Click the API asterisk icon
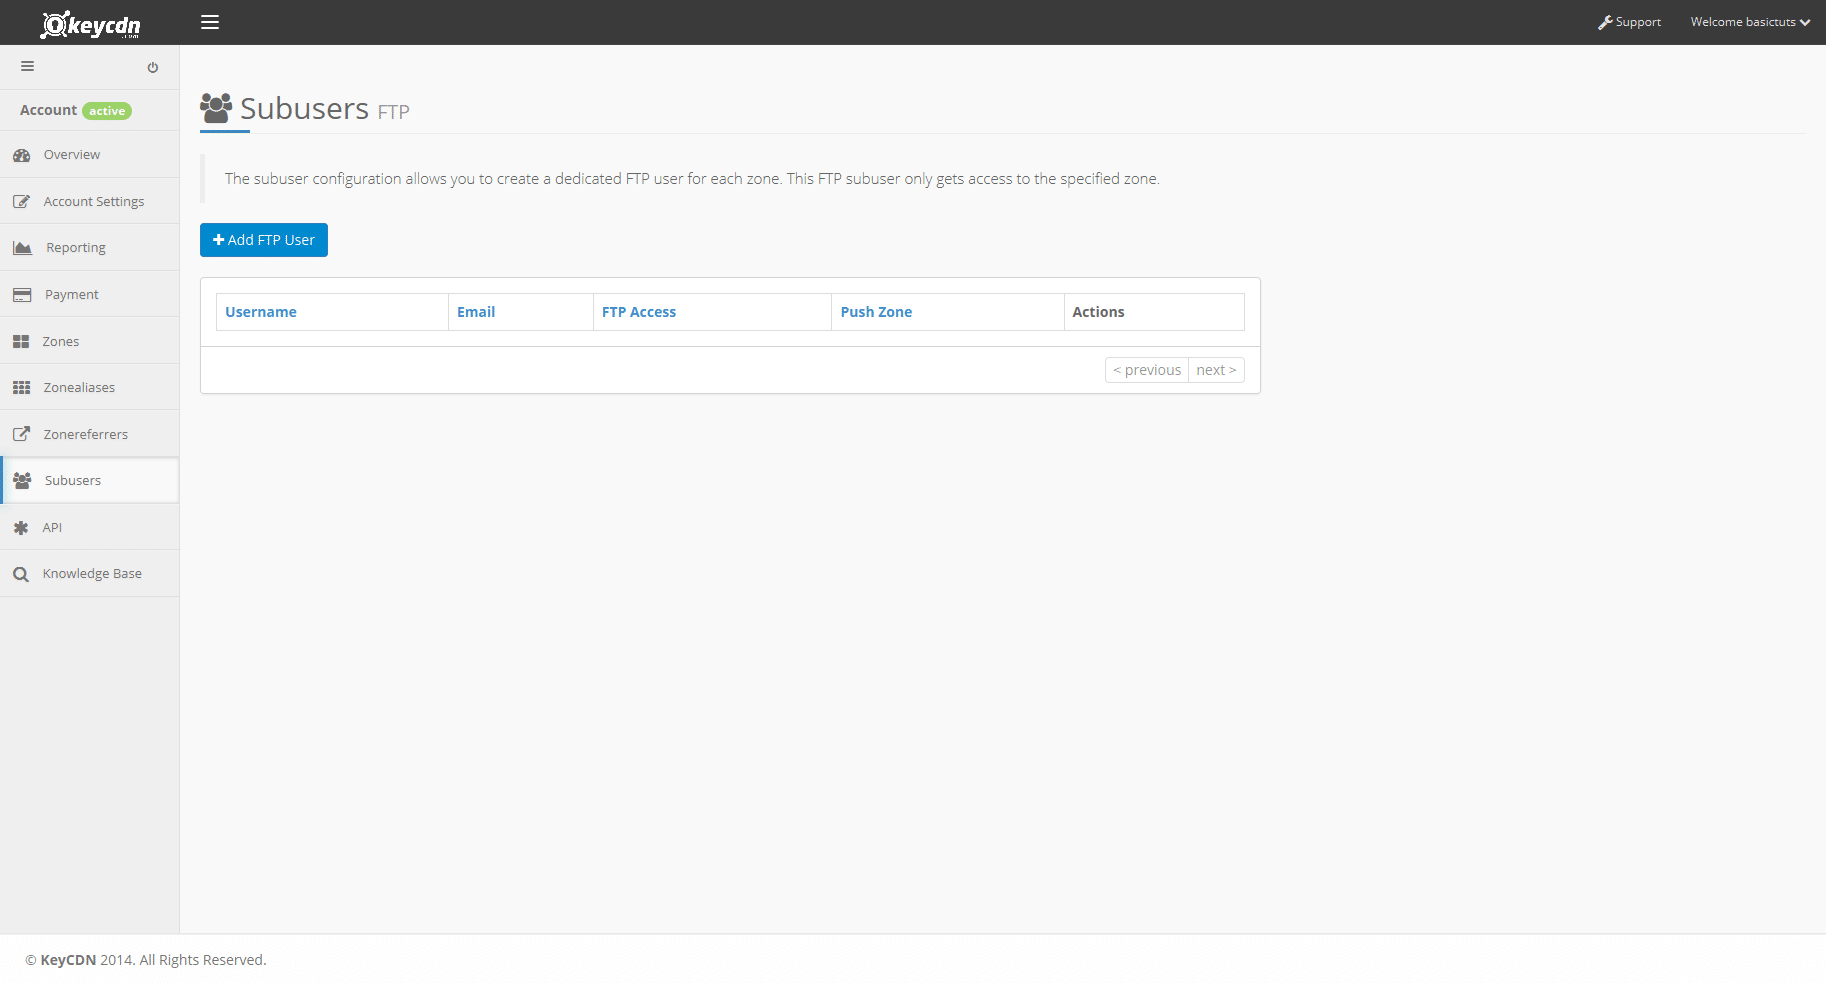The image size is (1826, 983). 21,528
